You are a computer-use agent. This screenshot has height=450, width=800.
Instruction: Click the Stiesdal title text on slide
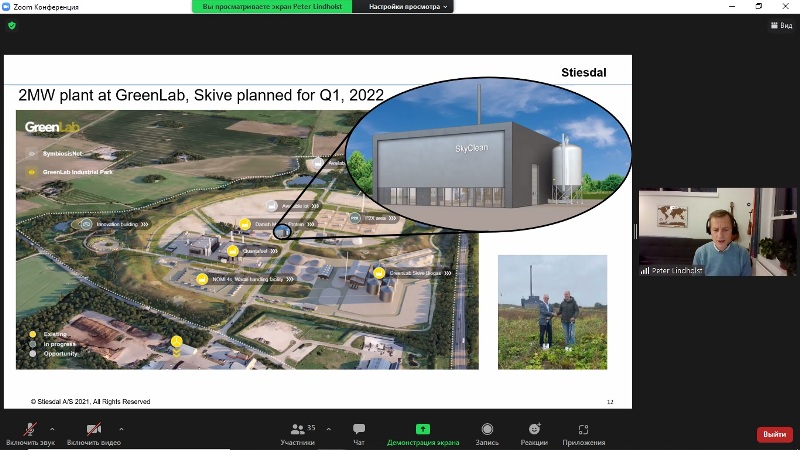coord(584,72)
